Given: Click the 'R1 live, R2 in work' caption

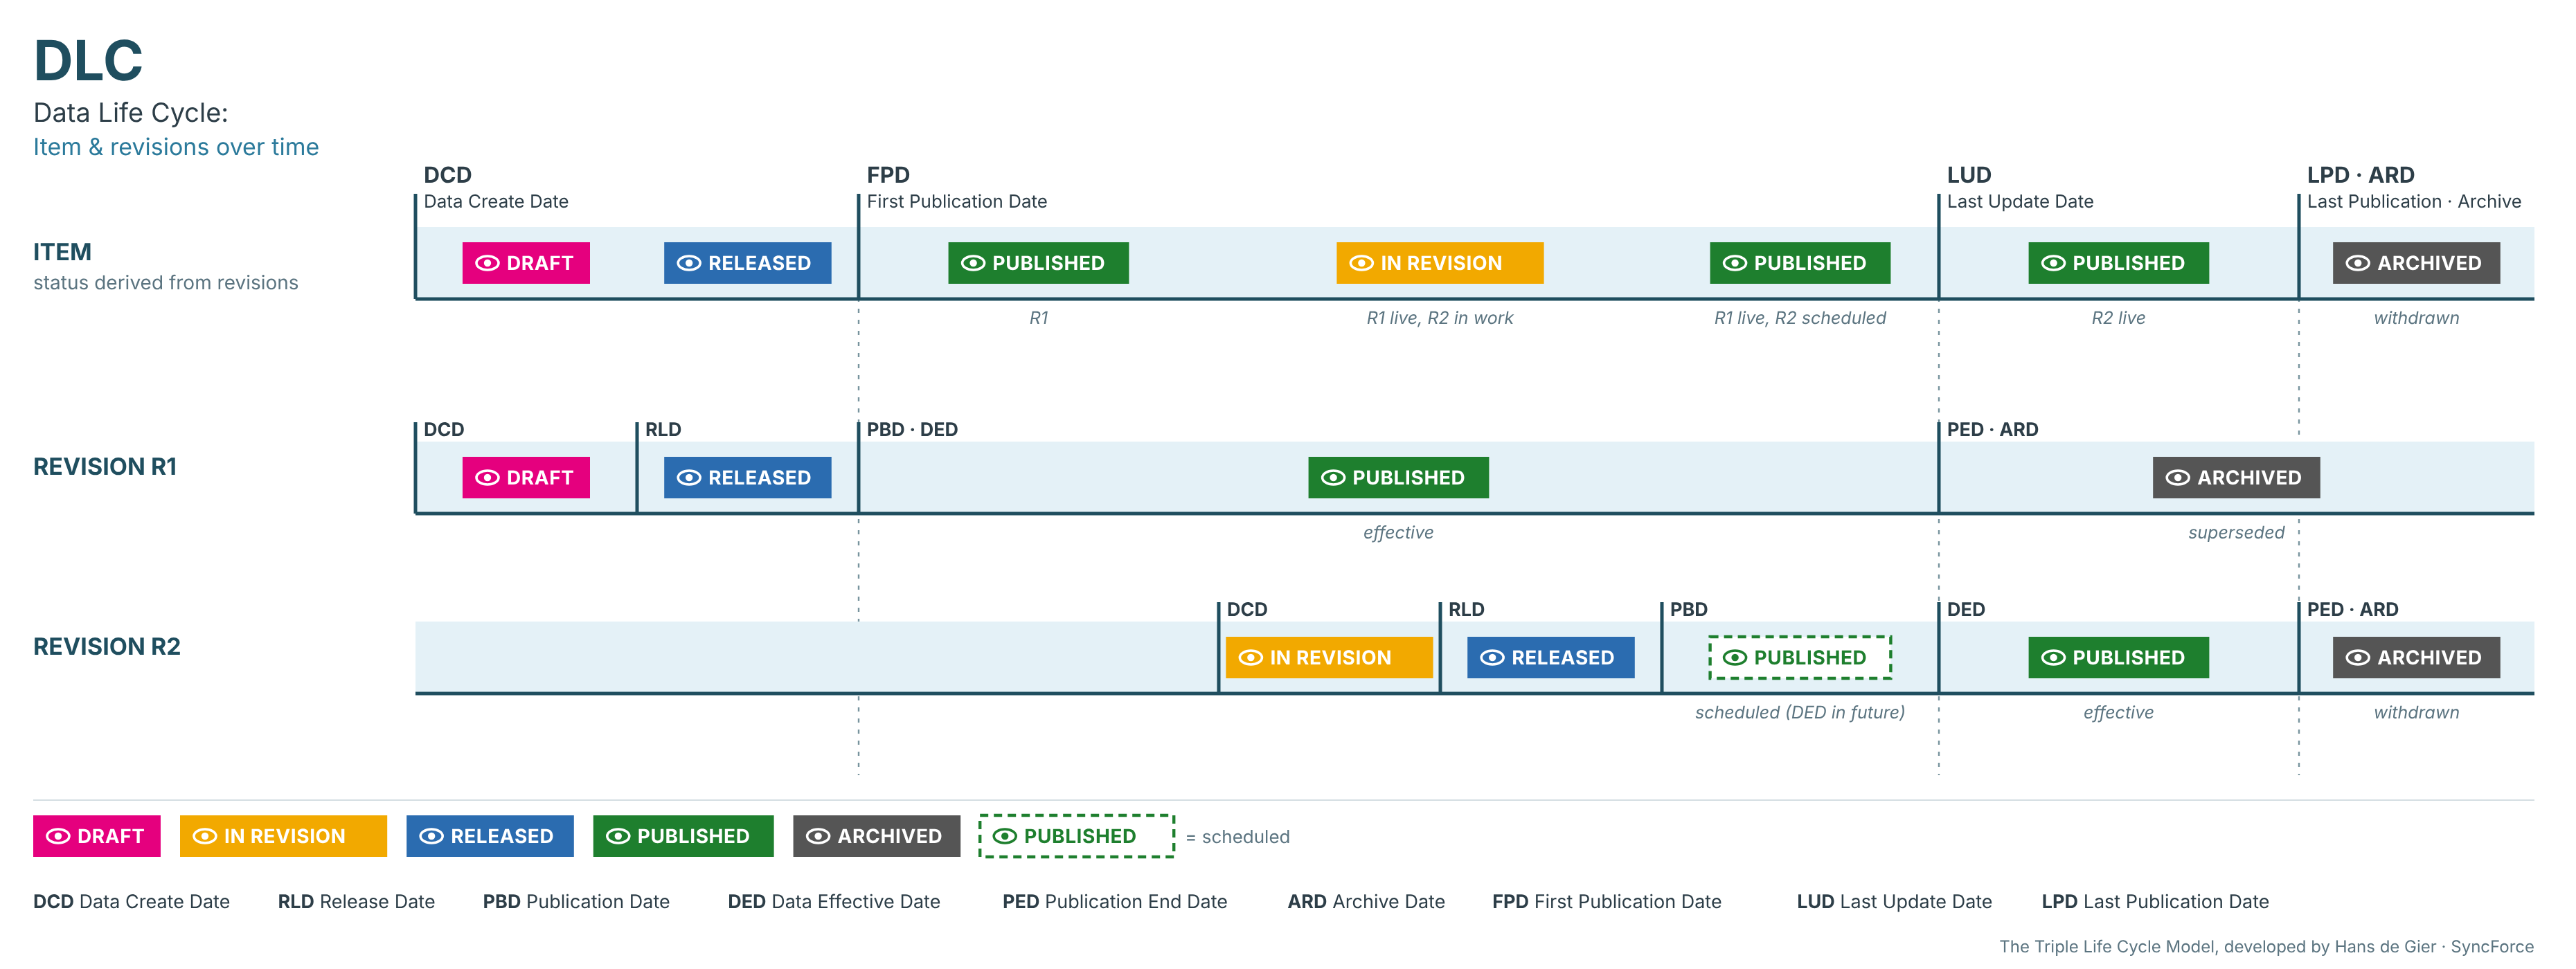Looking at the screenshot, I should coord(1439,318).
